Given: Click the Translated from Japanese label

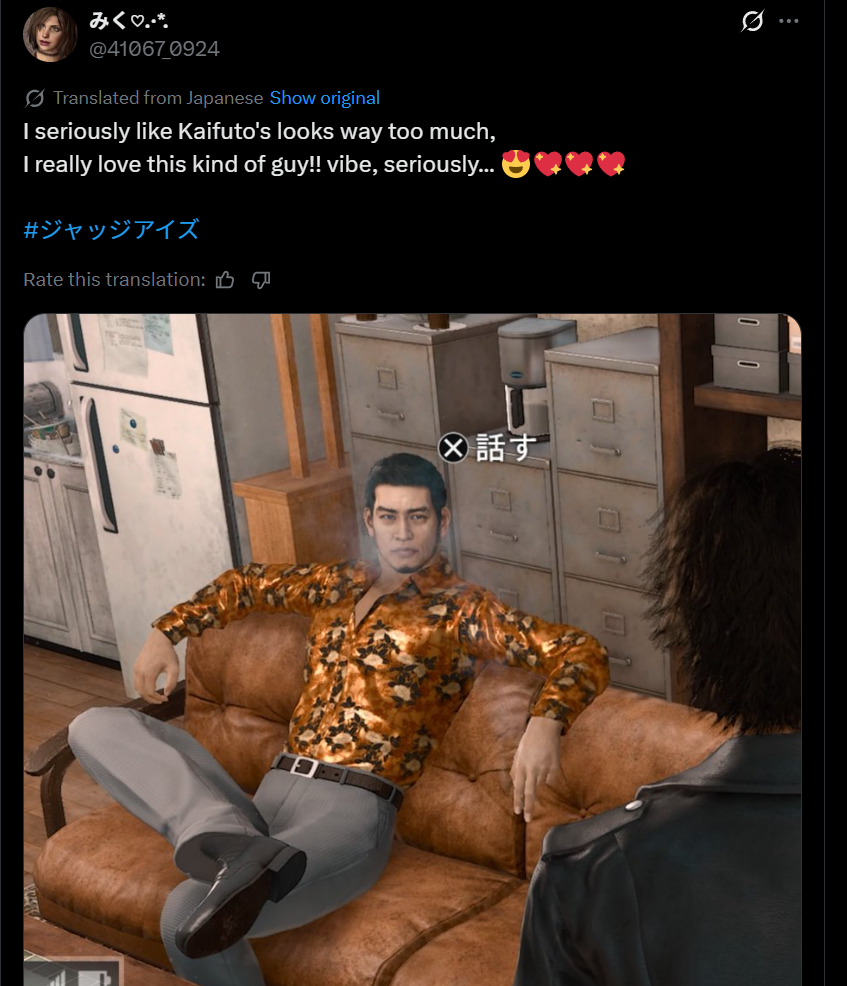Looking at the screenshot, I should coord(158,98).
